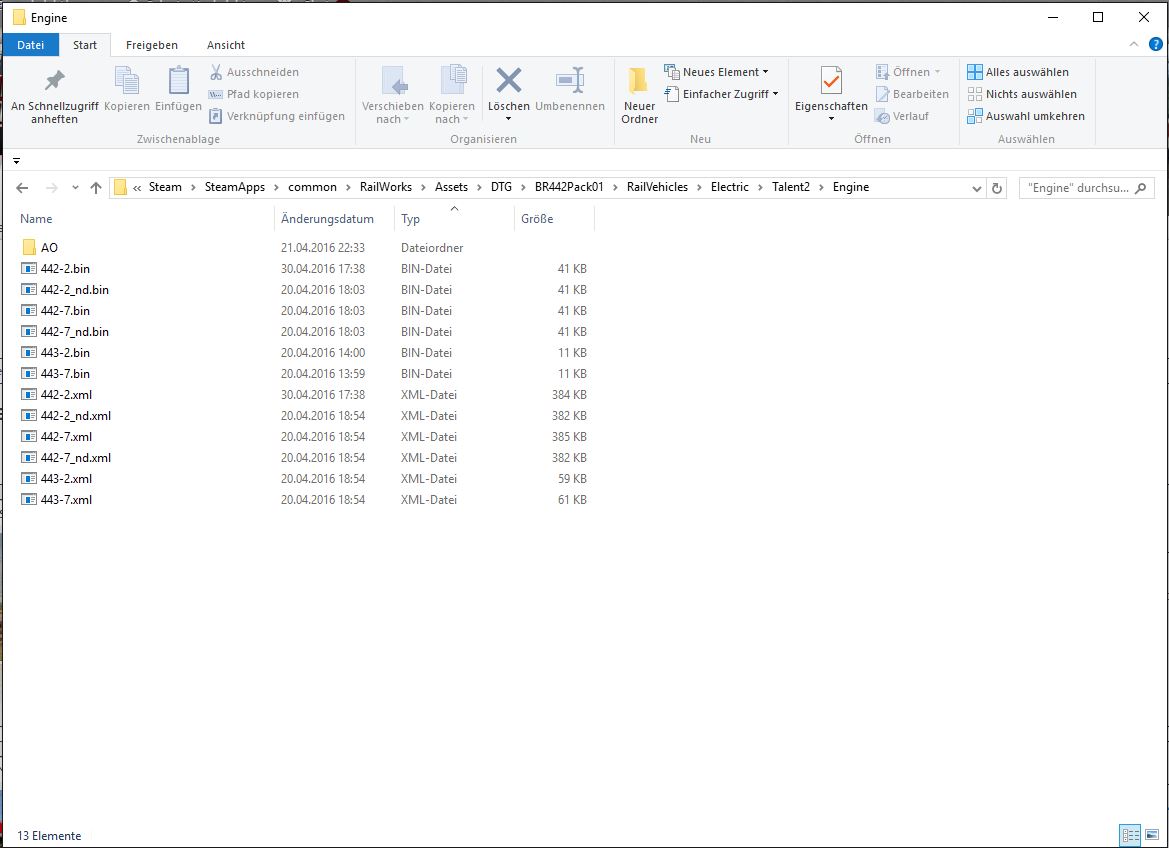Open Eigenschaften checkmark icon
Screen dimensions: 1169x848
(831, 81)
